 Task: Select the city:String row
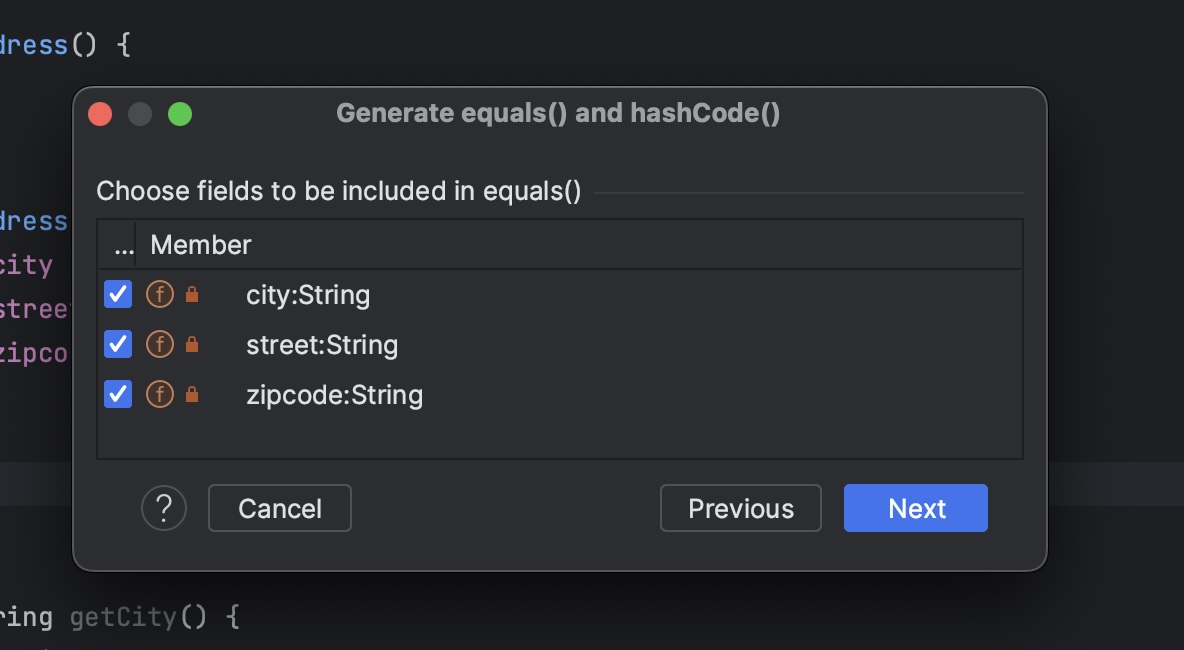tap(308, 295)
